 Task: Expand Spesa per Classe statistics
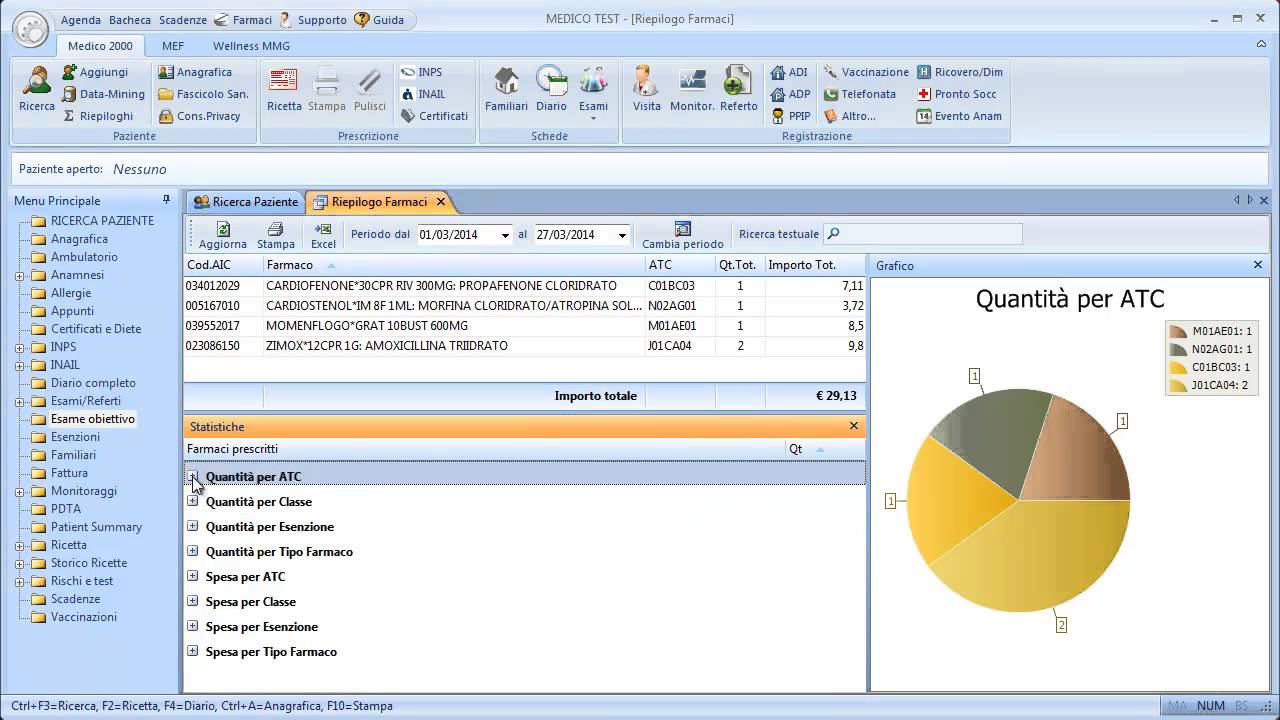[193, 601]
